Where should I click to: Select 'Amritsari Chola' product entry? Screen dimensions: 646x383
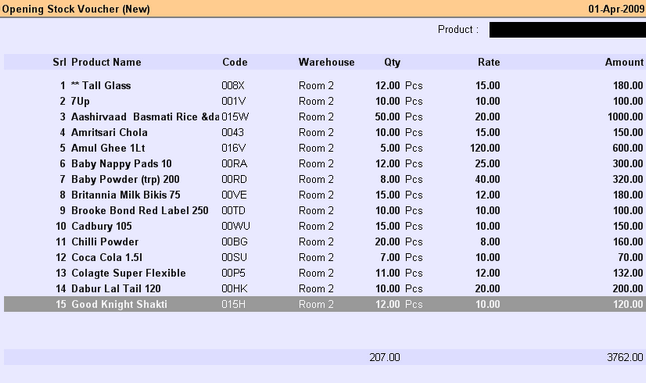pos(109,133)
